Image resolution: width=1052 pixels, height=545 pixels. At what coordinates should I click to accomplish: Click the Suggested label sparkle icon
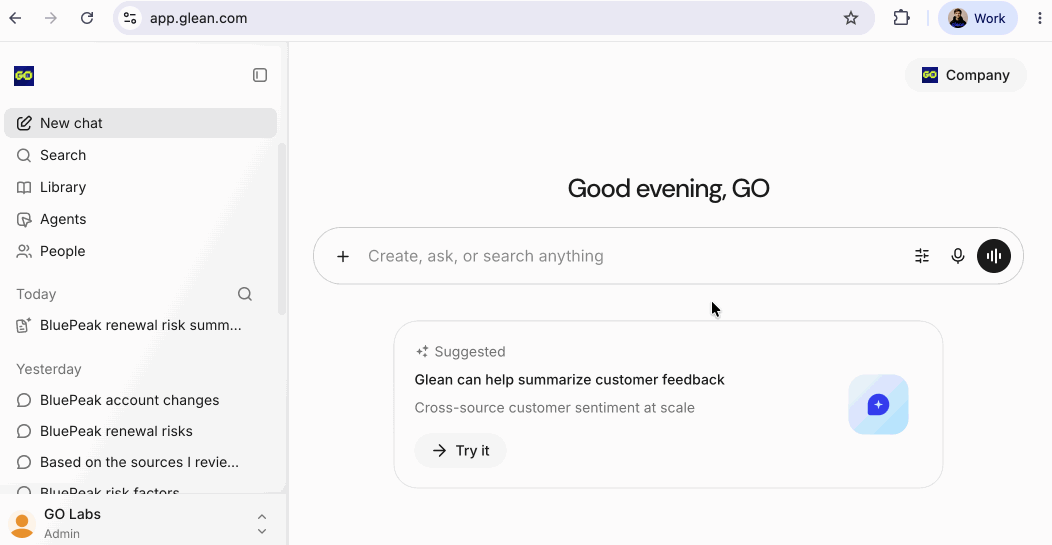coord(422,352)
